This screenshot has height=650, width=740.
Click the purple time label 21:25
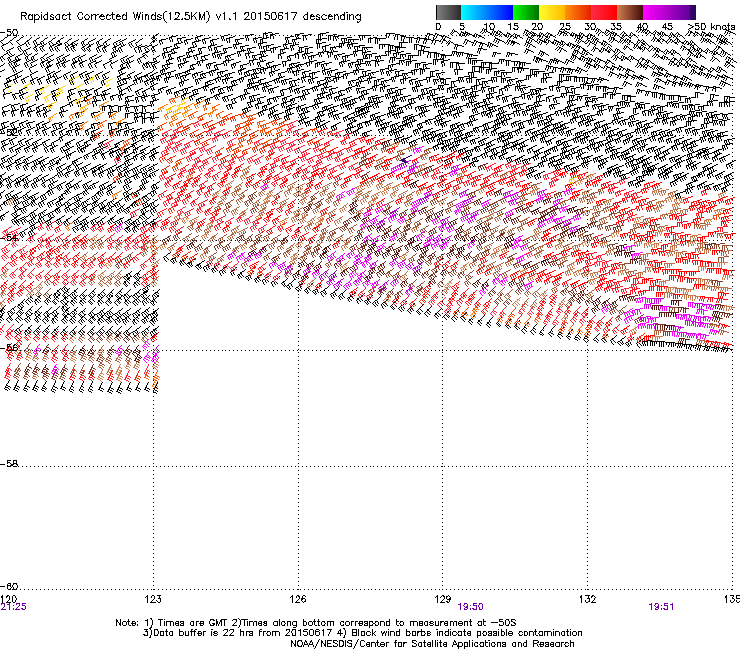tap(14, 607)
